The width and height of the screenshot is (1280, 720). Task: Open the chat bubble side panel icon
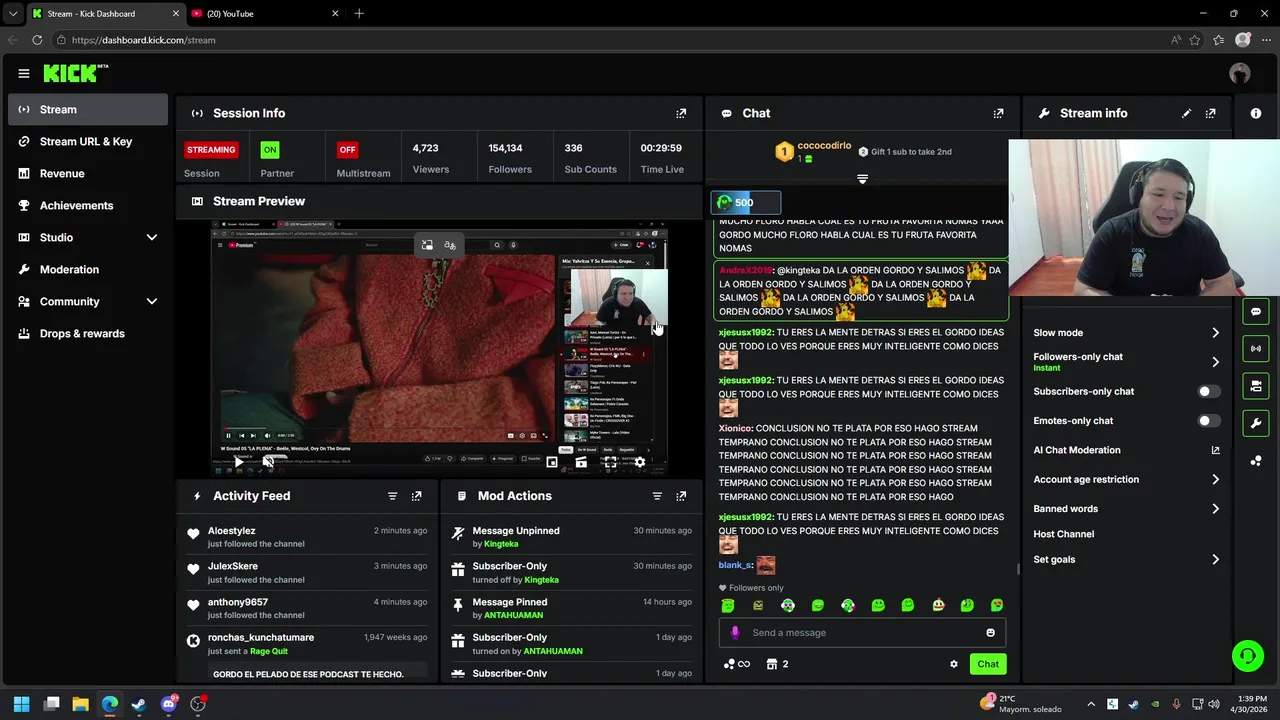[1256, 312]
